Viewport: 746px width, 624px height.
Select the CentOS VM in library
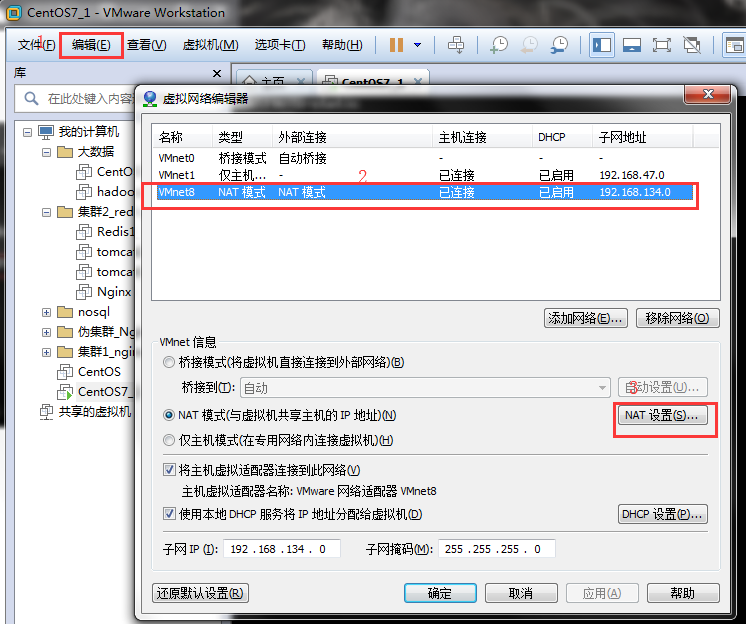pos(89,371)
